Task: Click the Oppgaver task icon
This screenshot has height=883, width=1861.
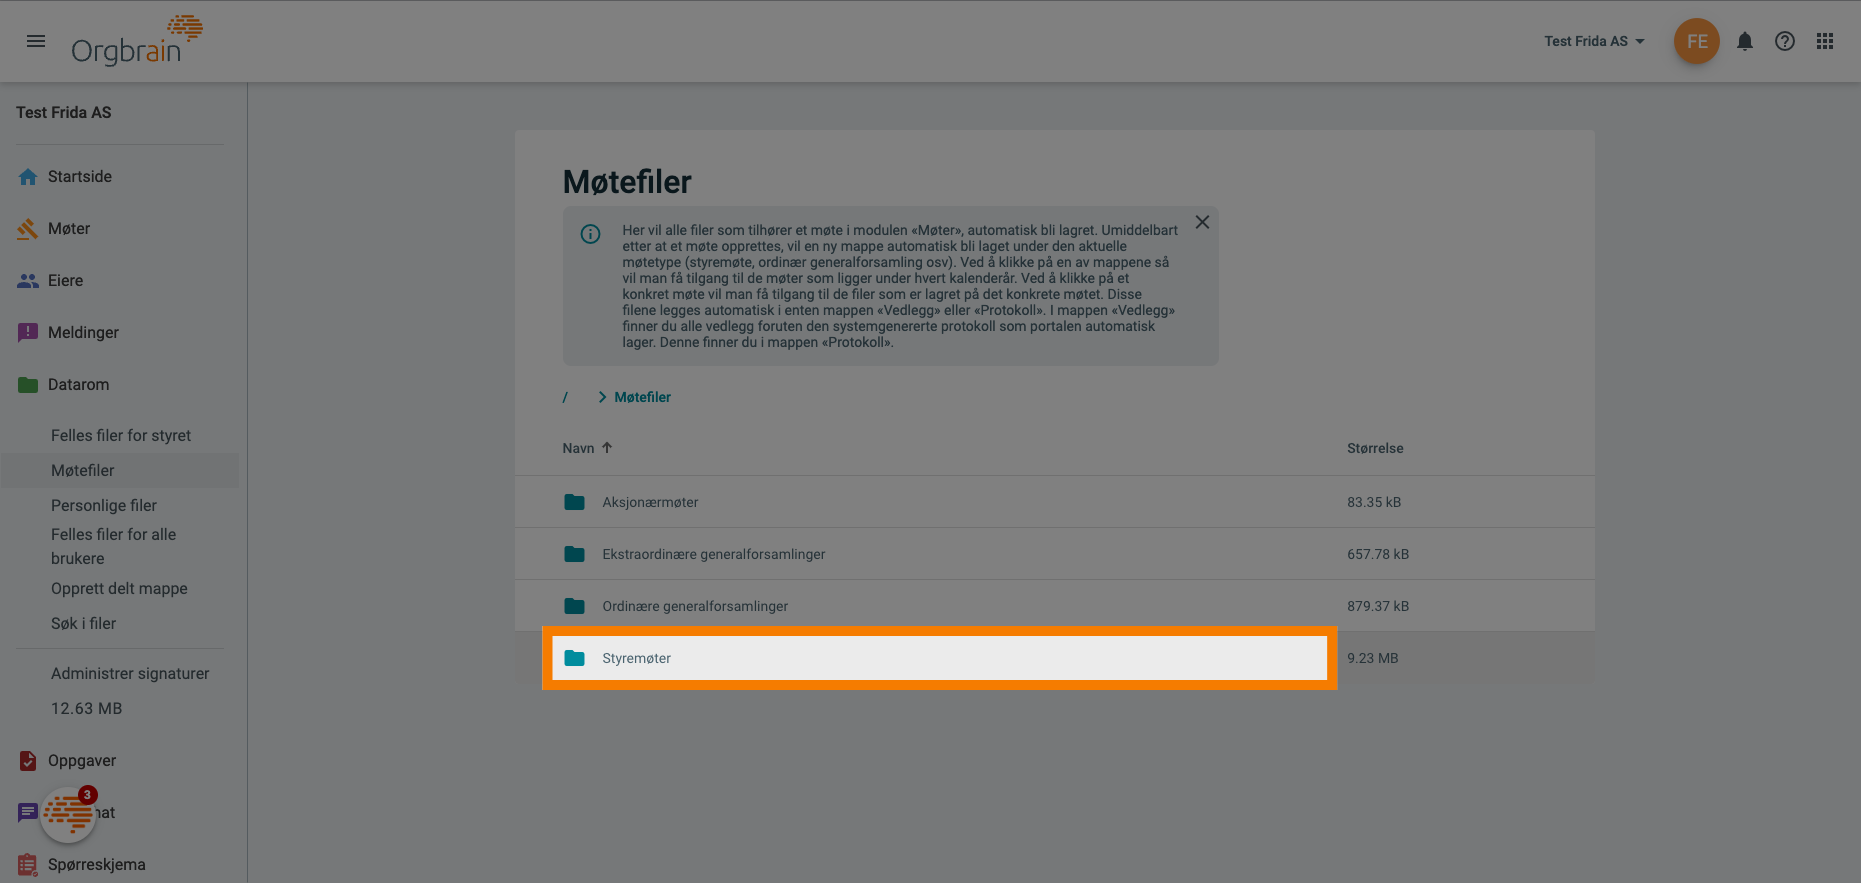Action: tap(28, 761)
